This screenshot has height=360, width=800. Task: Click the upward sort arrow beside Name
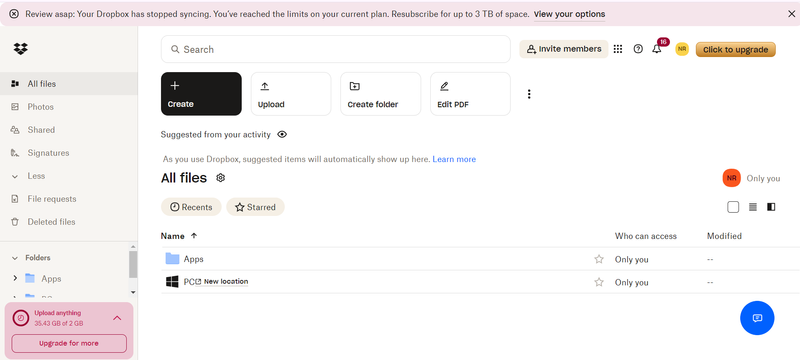[194, 236]
